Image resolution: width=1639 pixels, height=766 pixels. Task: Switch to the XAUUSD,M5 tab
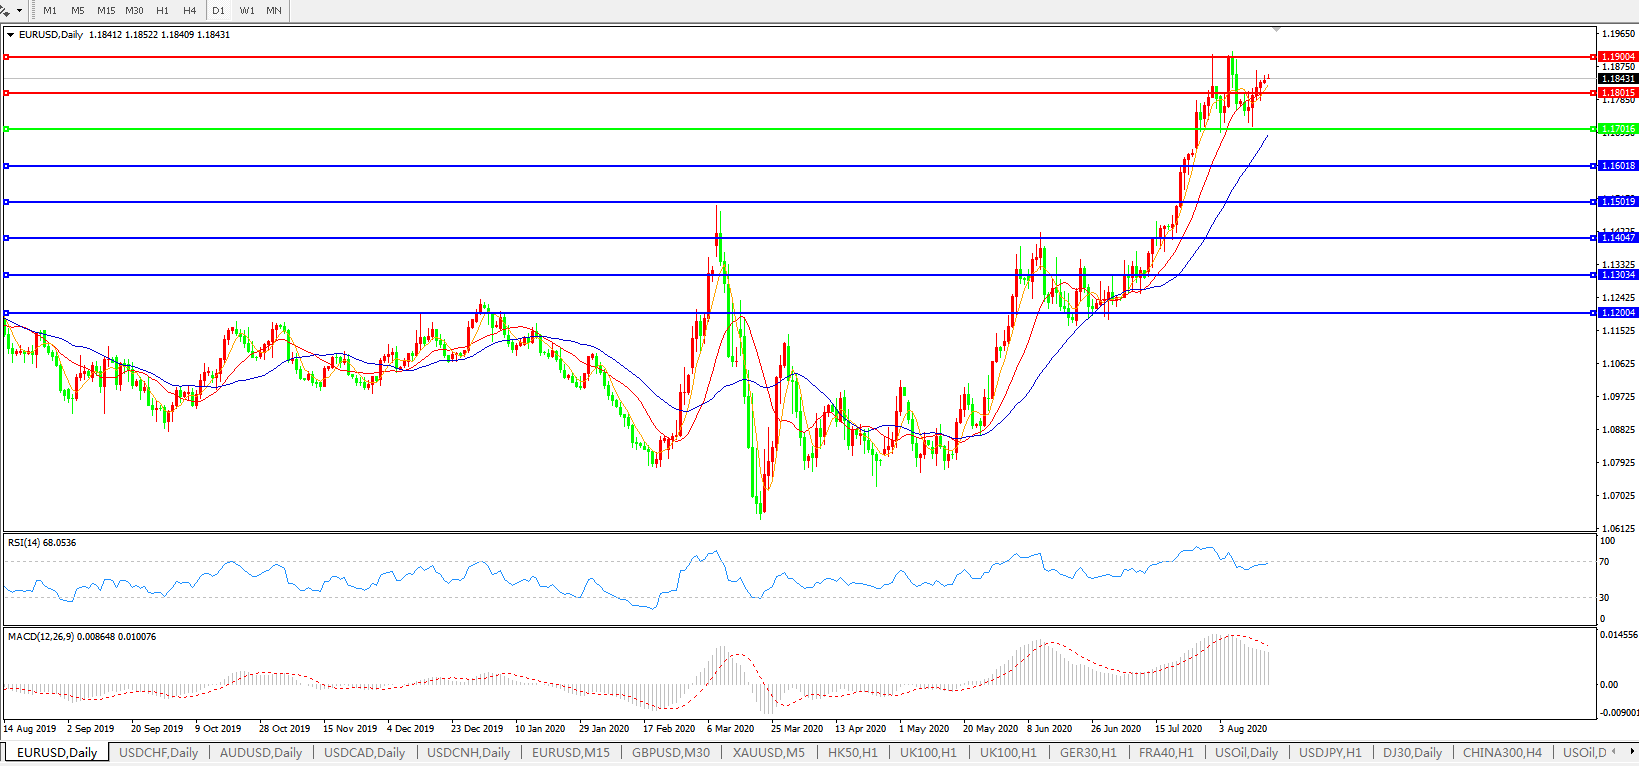(768, 752)
